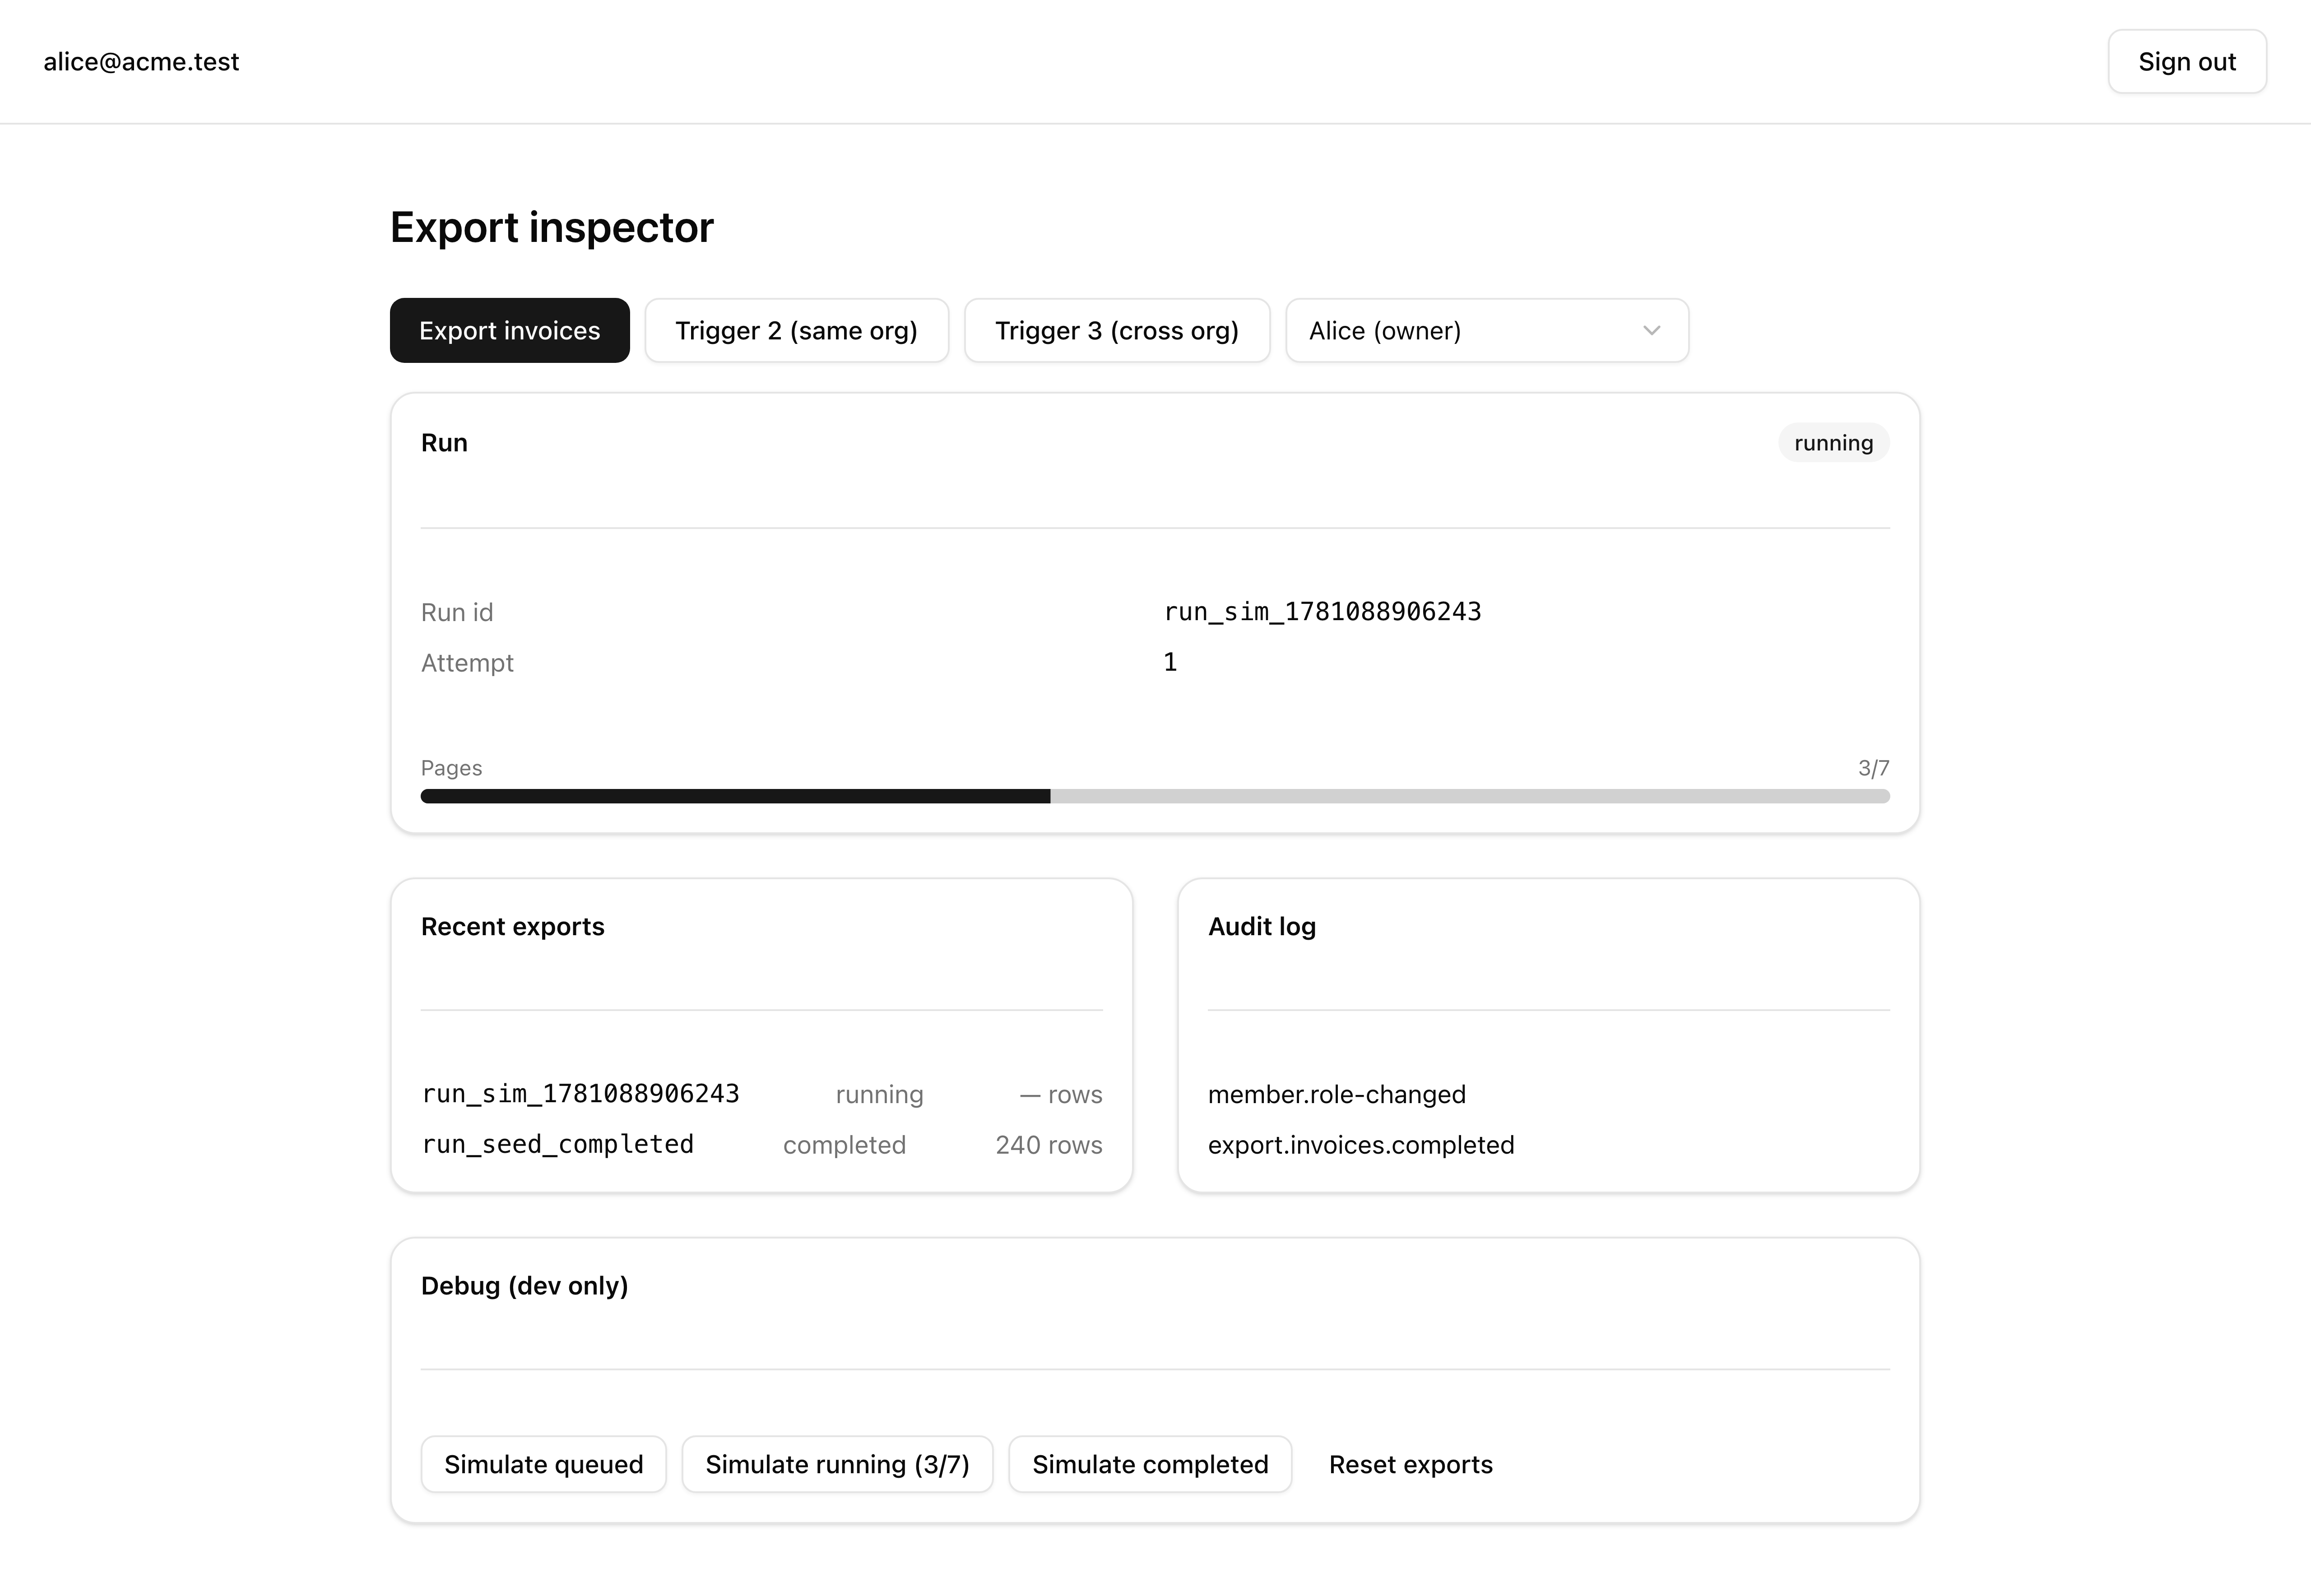Click the running status badge in Run card
The height and width of the screenshot is (1596, 2311).
[x=1833, y=443]
